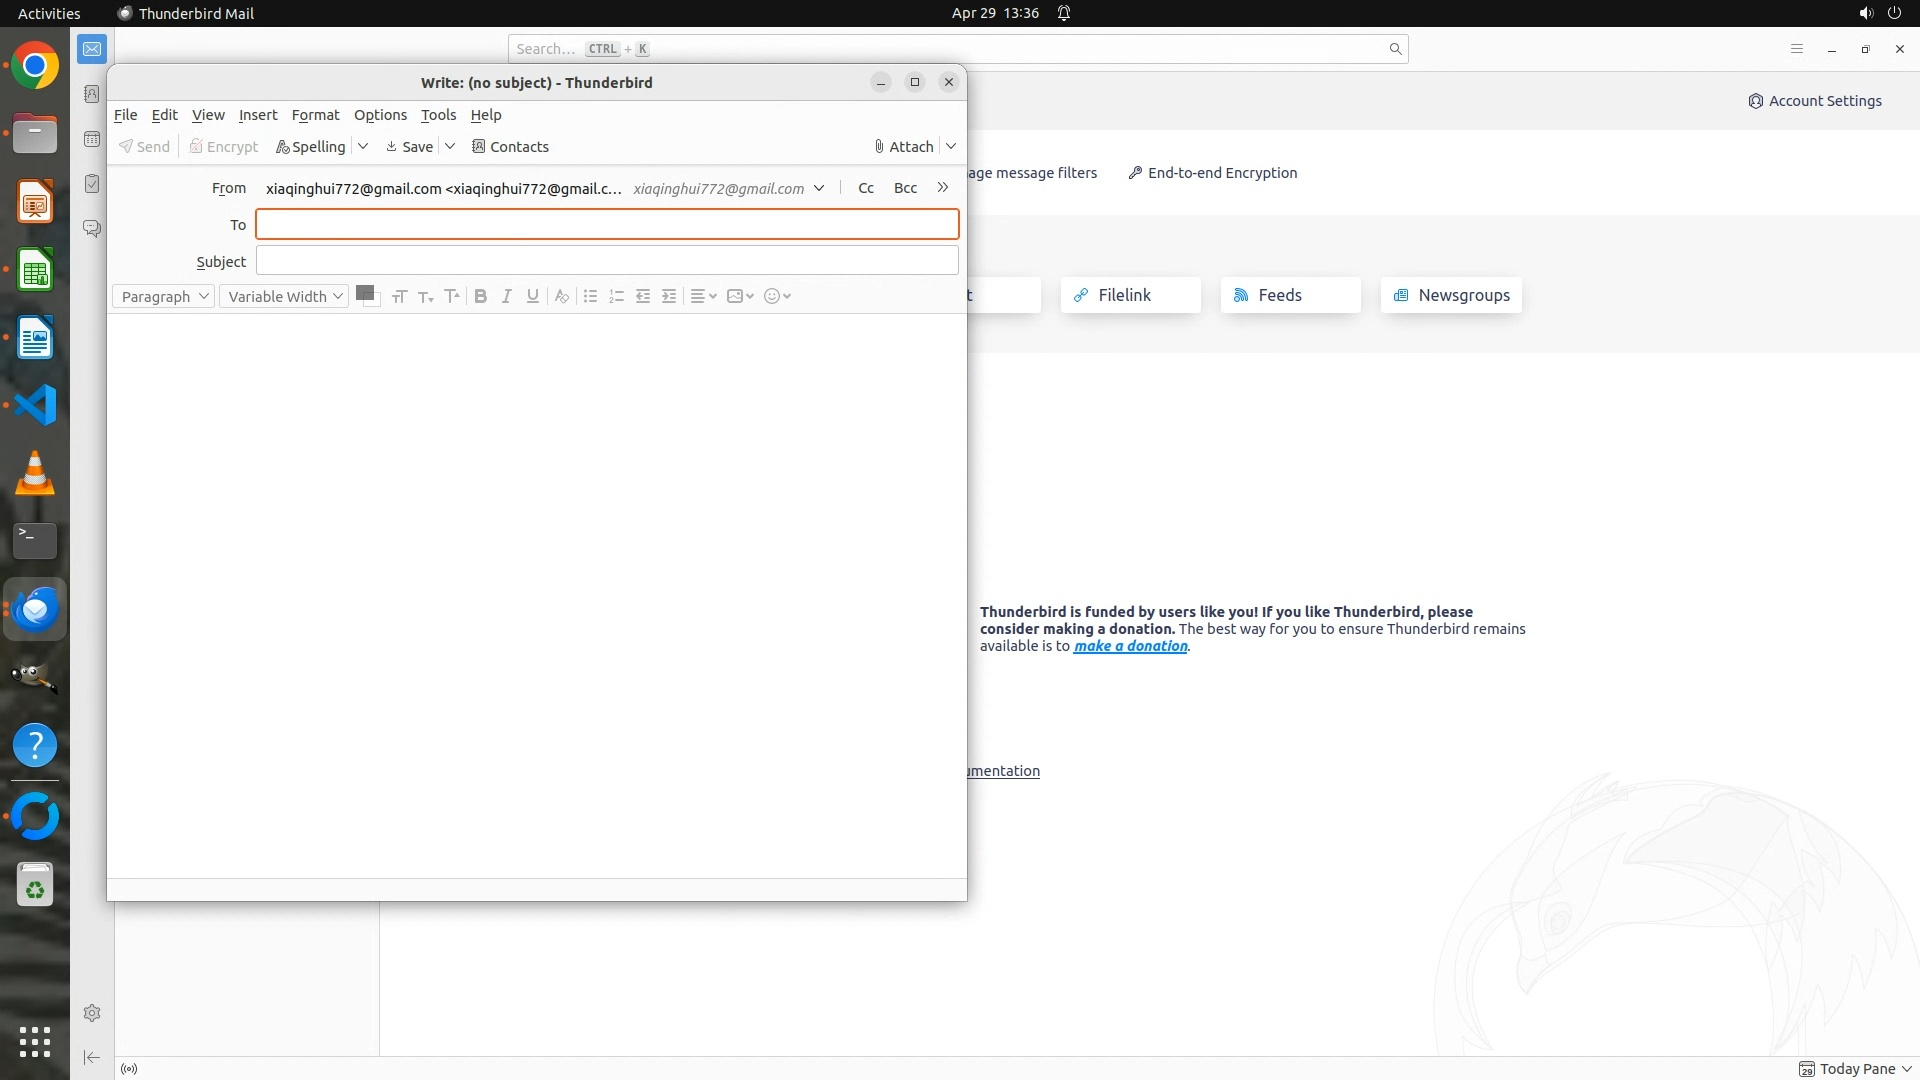Remove text styling with eraser icon
This screenshot has width=1920, height=1080.
pos(562,296)
